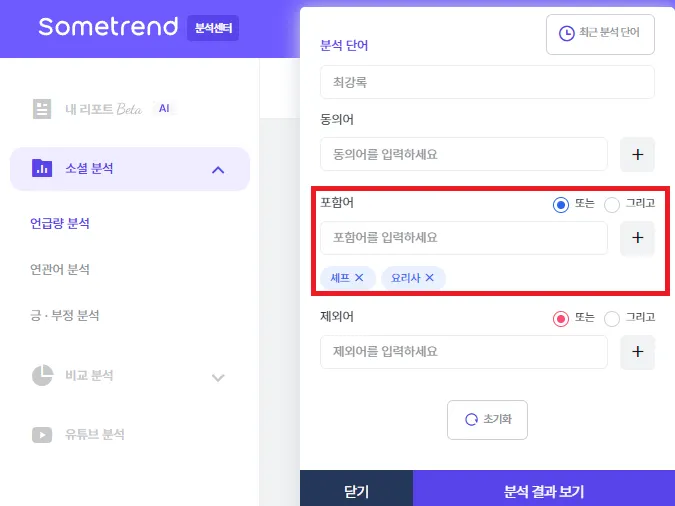The width and height of the screenshot is (675, 506).
Task: Remove the 셰프 tag via its X
Action: [x=359, y=278]
